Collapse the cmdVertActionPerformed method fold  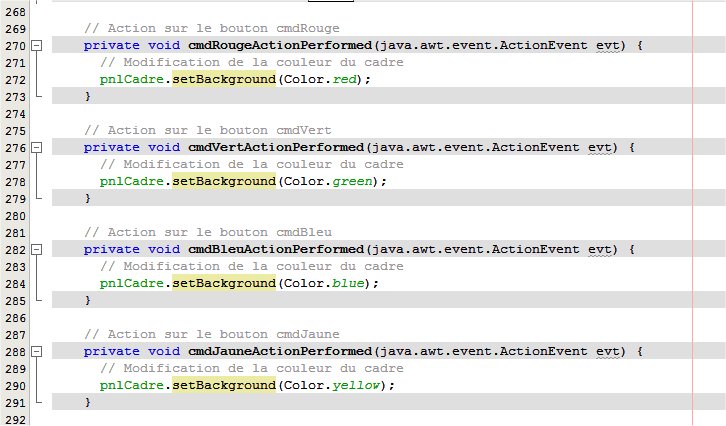[37, 147]
